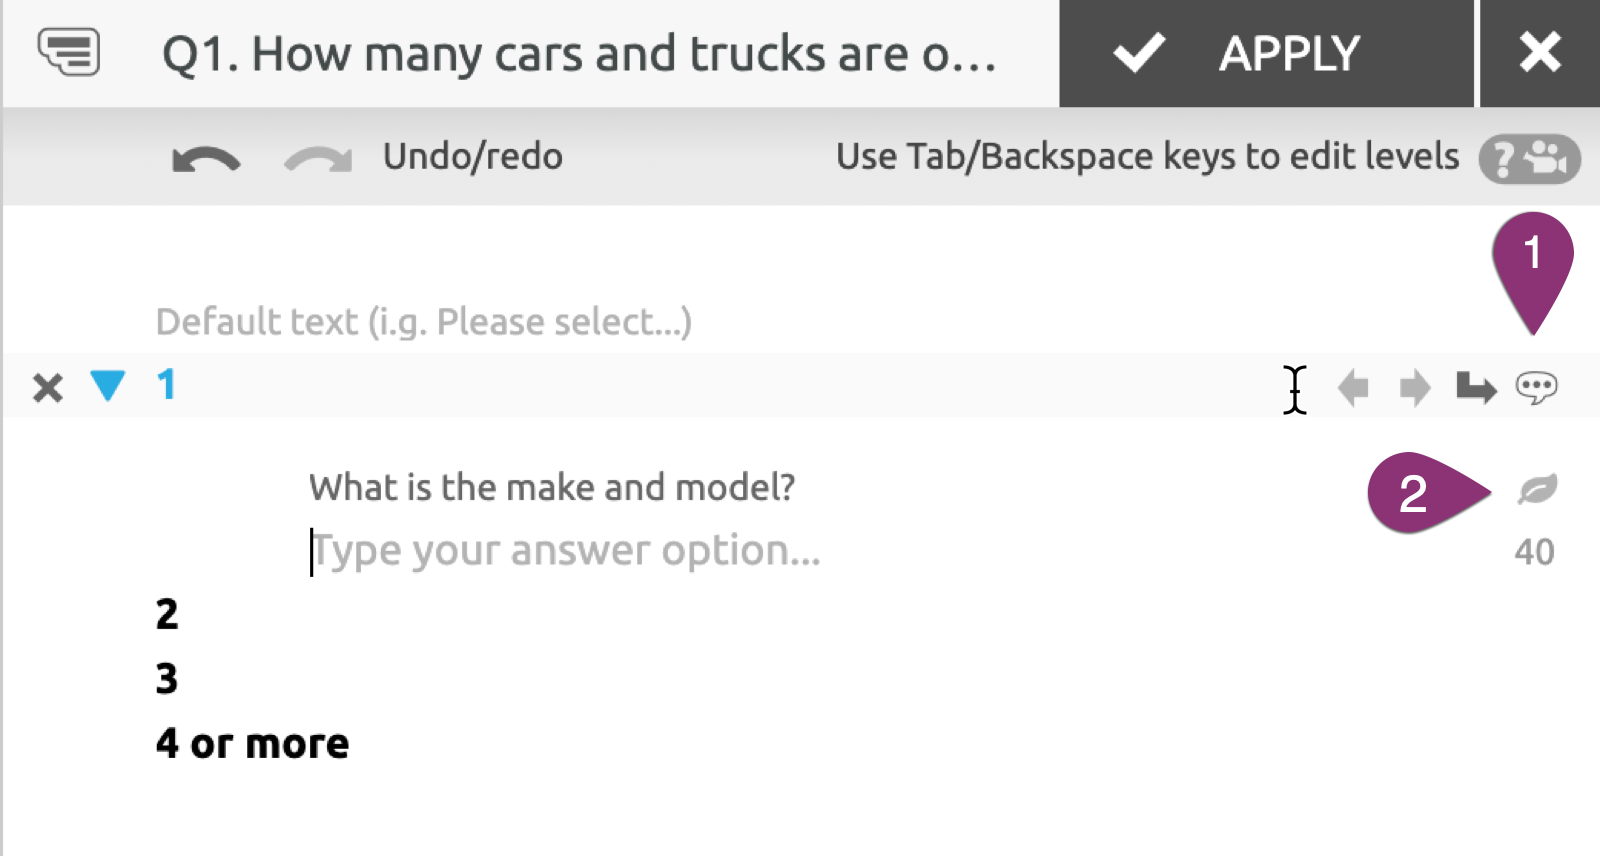Delete answer option 1 with the X
Screen dimensions: 1600x856
pos(47,387)
